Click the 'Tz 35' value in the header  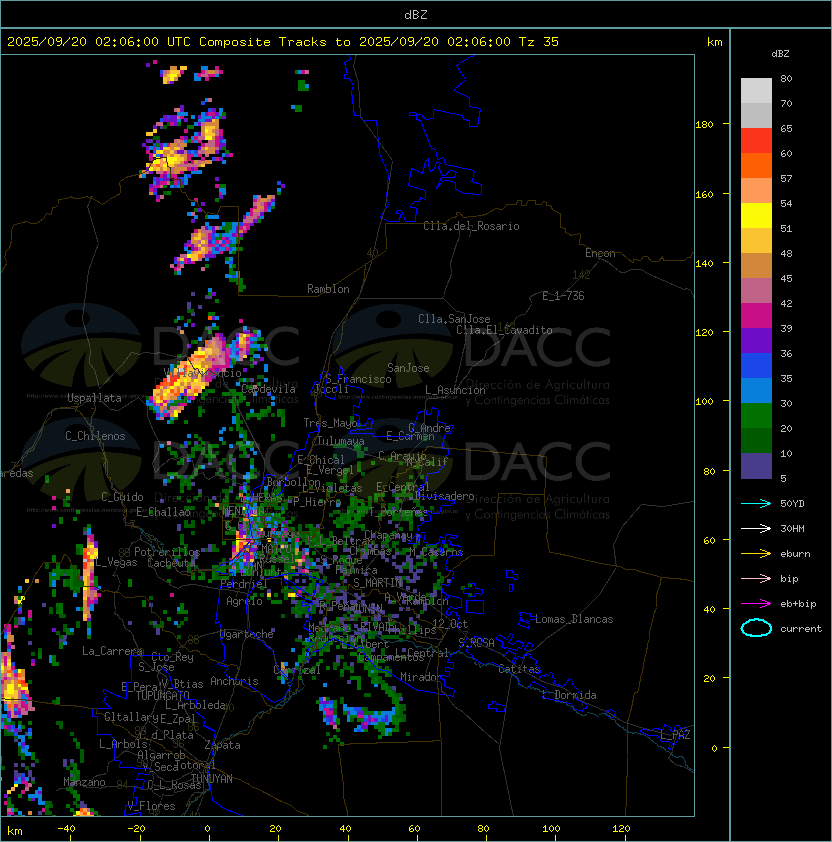pos(539,42)
